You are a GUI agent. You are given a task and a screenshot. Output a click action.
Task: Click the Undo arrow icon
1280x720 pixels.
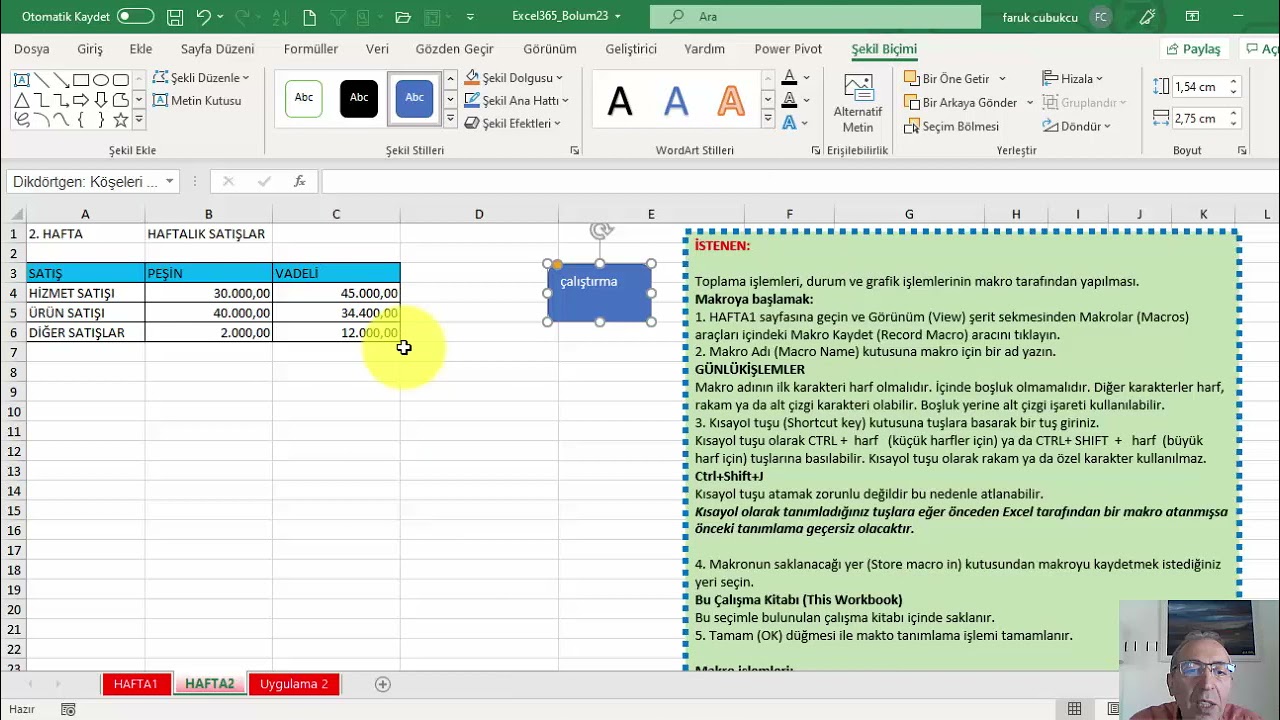pos(204,17)
